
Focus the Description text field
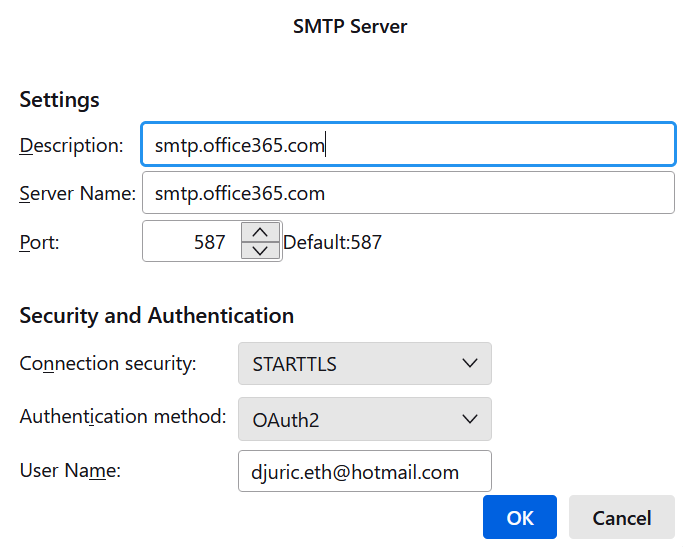pyautogui.click(x=408, y=145)
